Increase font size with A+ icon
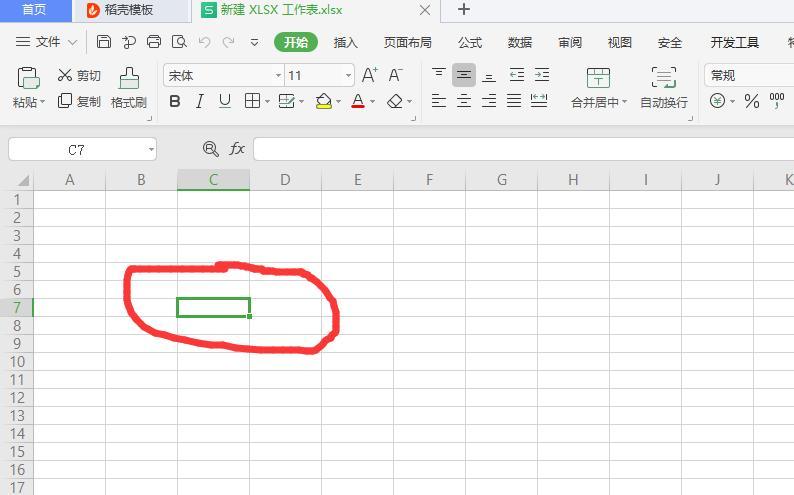The height and width of the screenshot is (495, 794). (x=370, y=75)
